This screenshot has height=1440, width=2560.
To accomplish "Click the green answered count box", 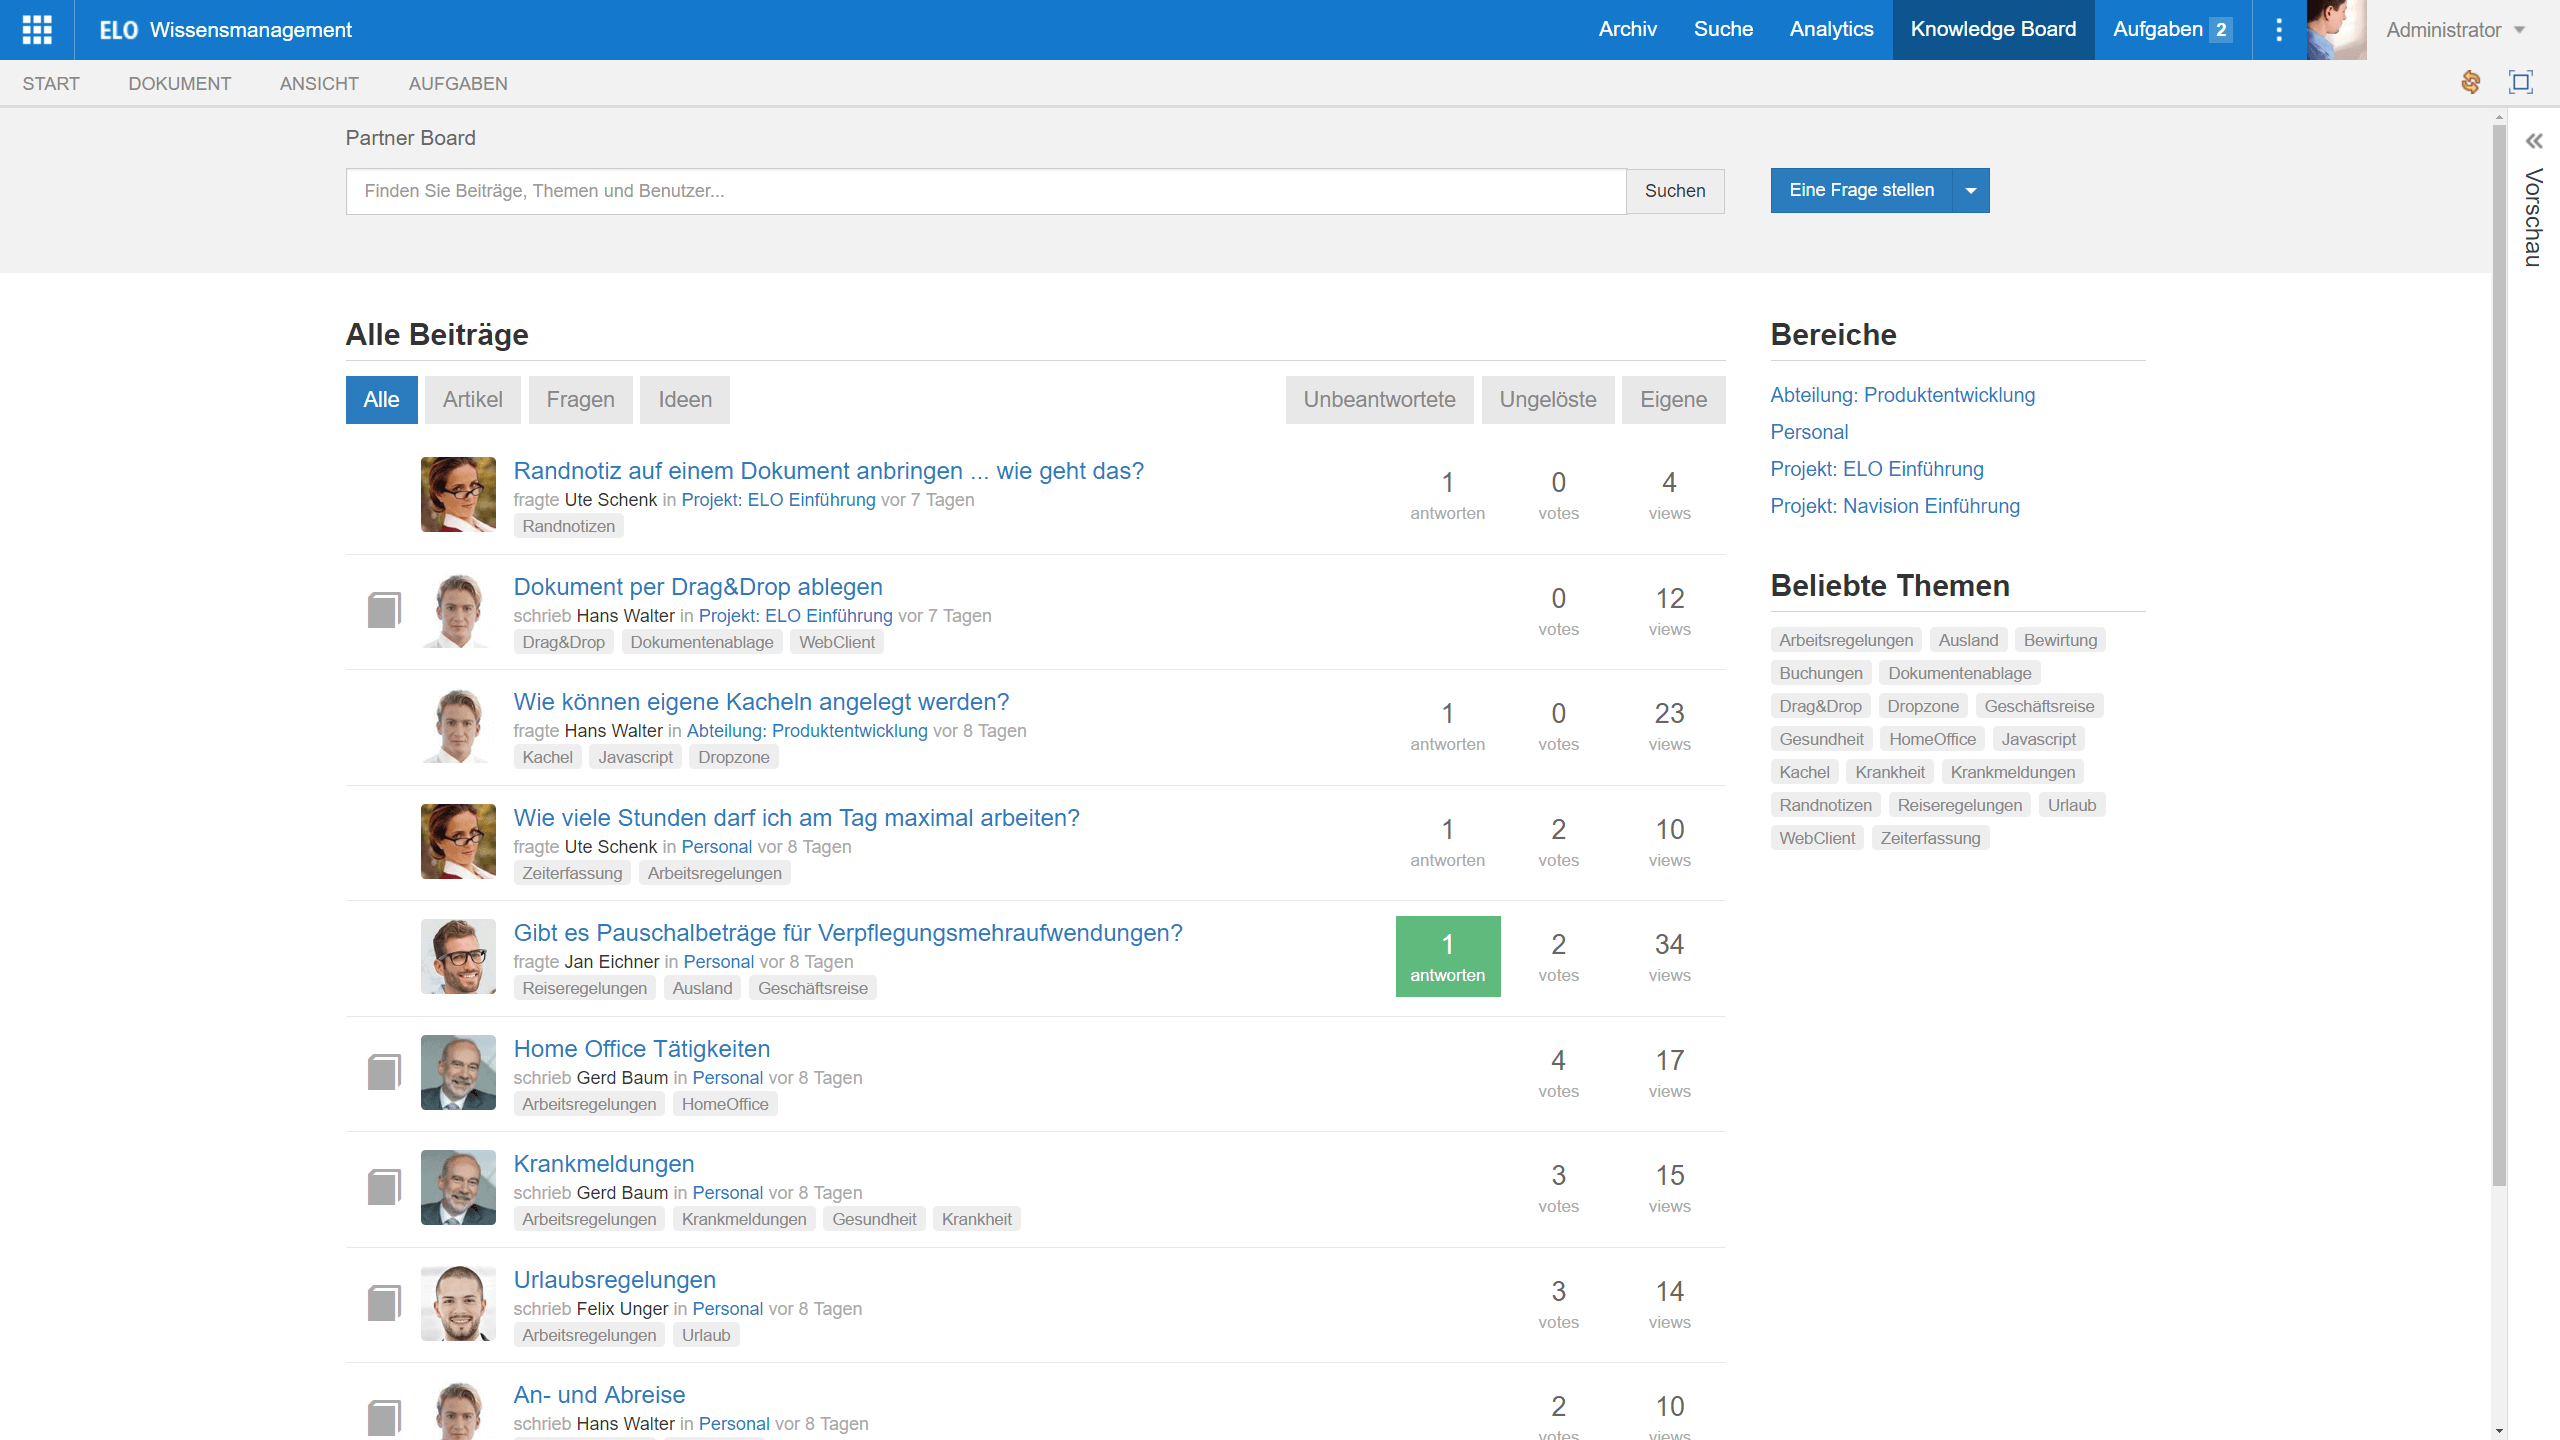I will 1447,956.
